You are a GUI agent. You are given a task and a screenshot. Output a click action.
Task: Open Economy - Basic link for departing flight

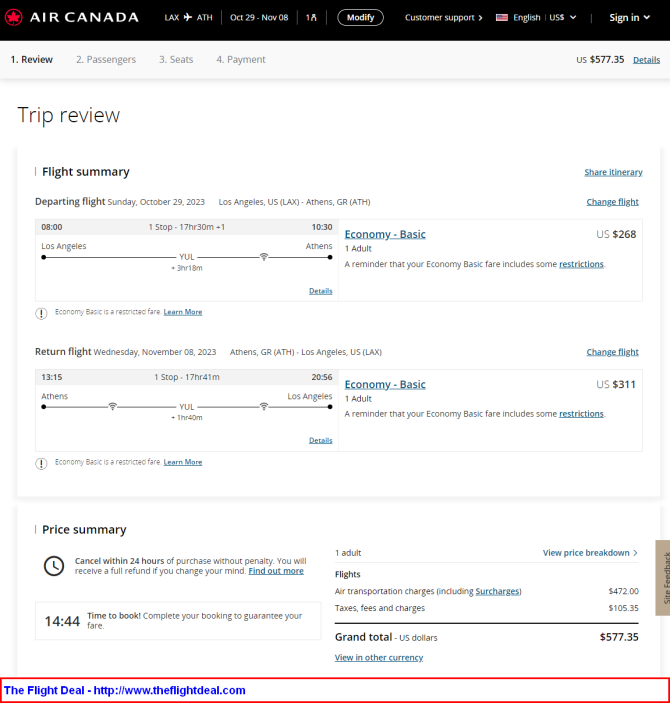pos(385,234)
